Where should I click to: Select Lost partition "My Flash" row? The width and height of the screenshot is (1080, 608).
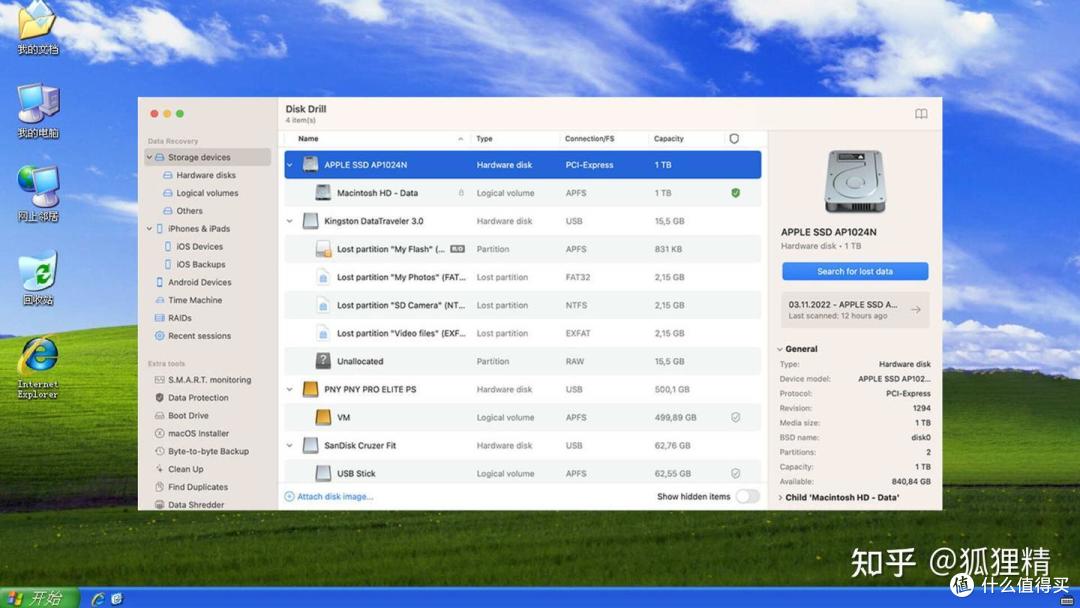coord(523,249)
